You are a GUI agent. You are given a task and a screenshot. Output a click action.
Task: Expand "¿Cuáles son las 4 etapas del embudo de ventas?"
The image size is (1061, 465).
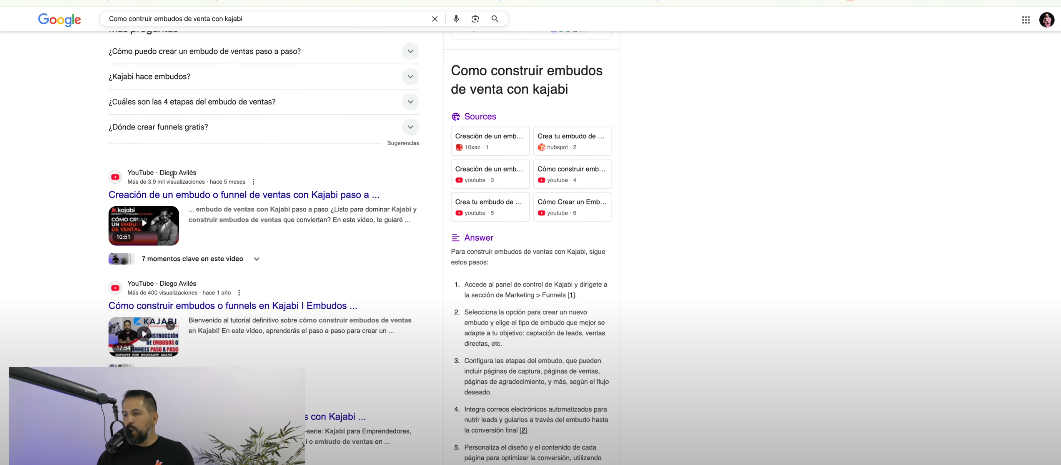263,102
